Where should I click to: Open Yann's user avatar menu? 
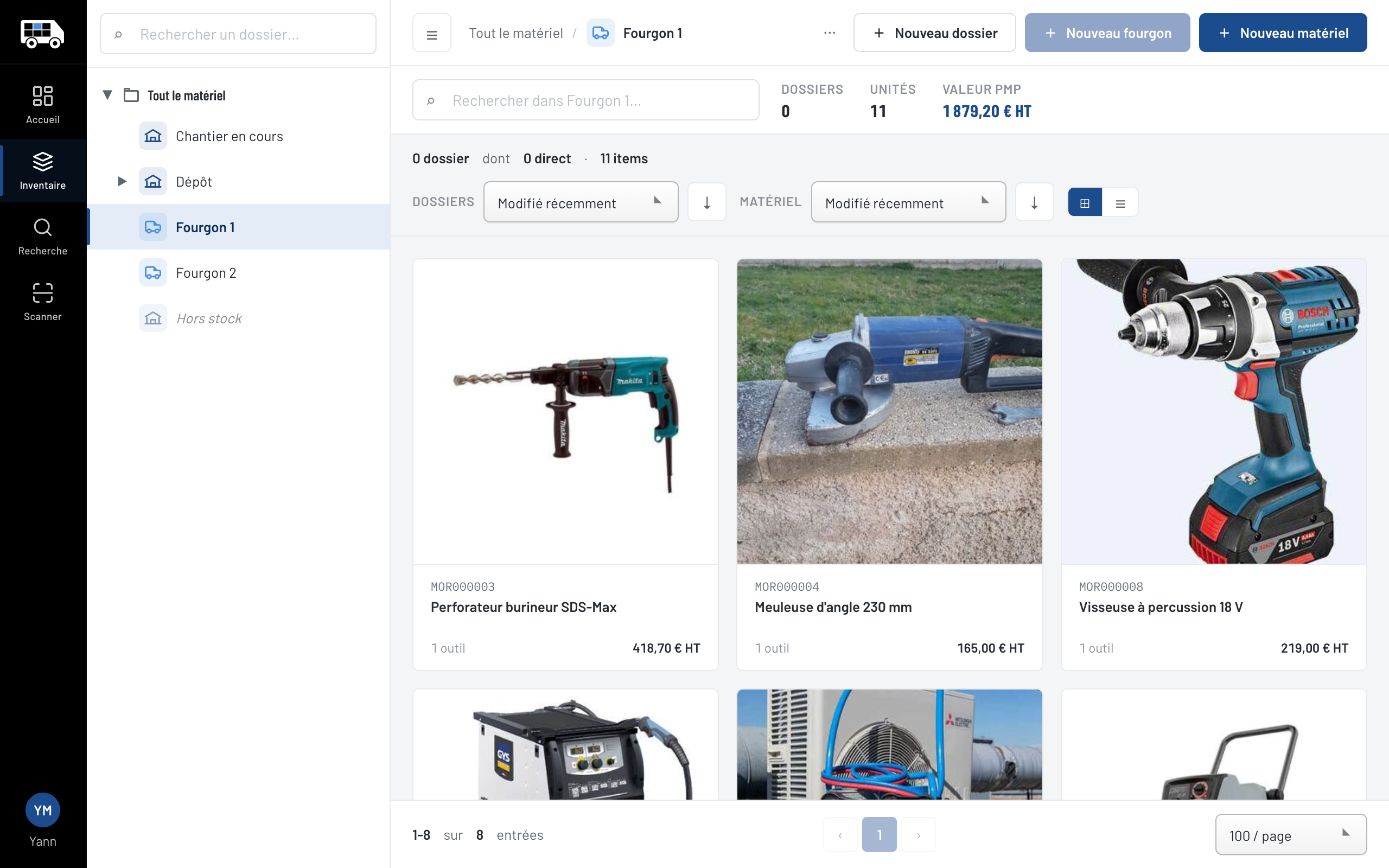tap(43, 810)
